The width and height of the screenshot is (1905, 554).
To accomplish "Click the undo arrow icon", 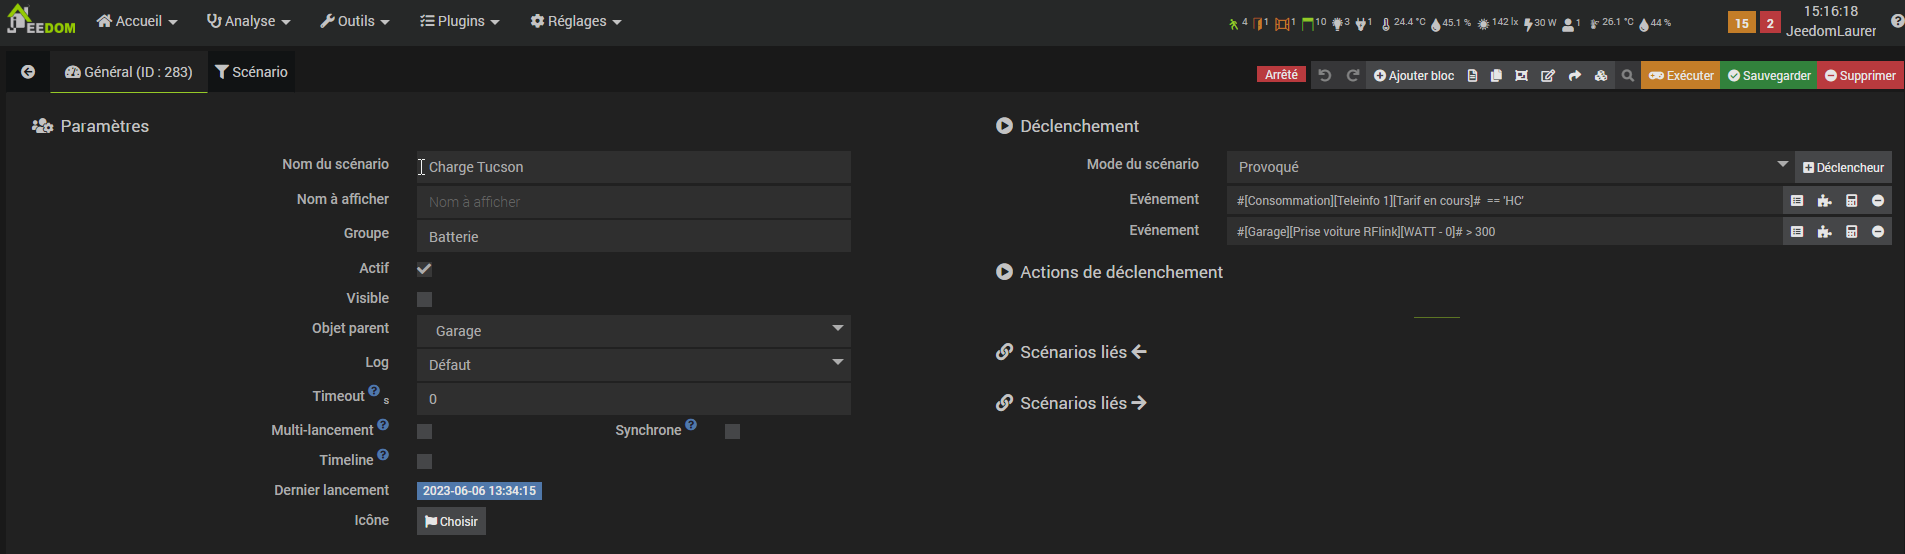I will pyautogui.click(x=1324, y=76).
